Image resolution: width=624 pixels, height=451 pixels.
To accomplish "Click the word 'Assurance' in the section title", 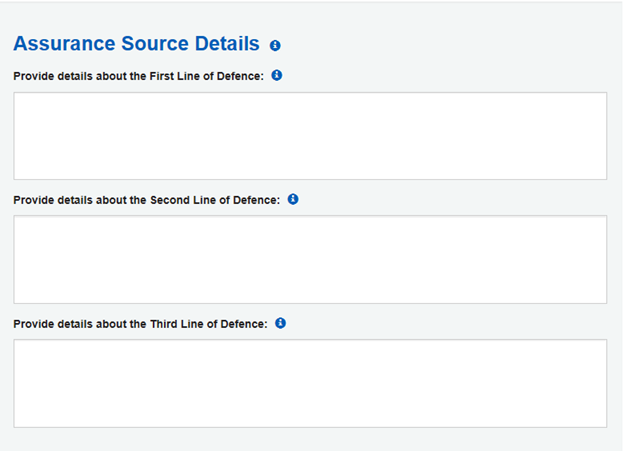I will point(64,43).
